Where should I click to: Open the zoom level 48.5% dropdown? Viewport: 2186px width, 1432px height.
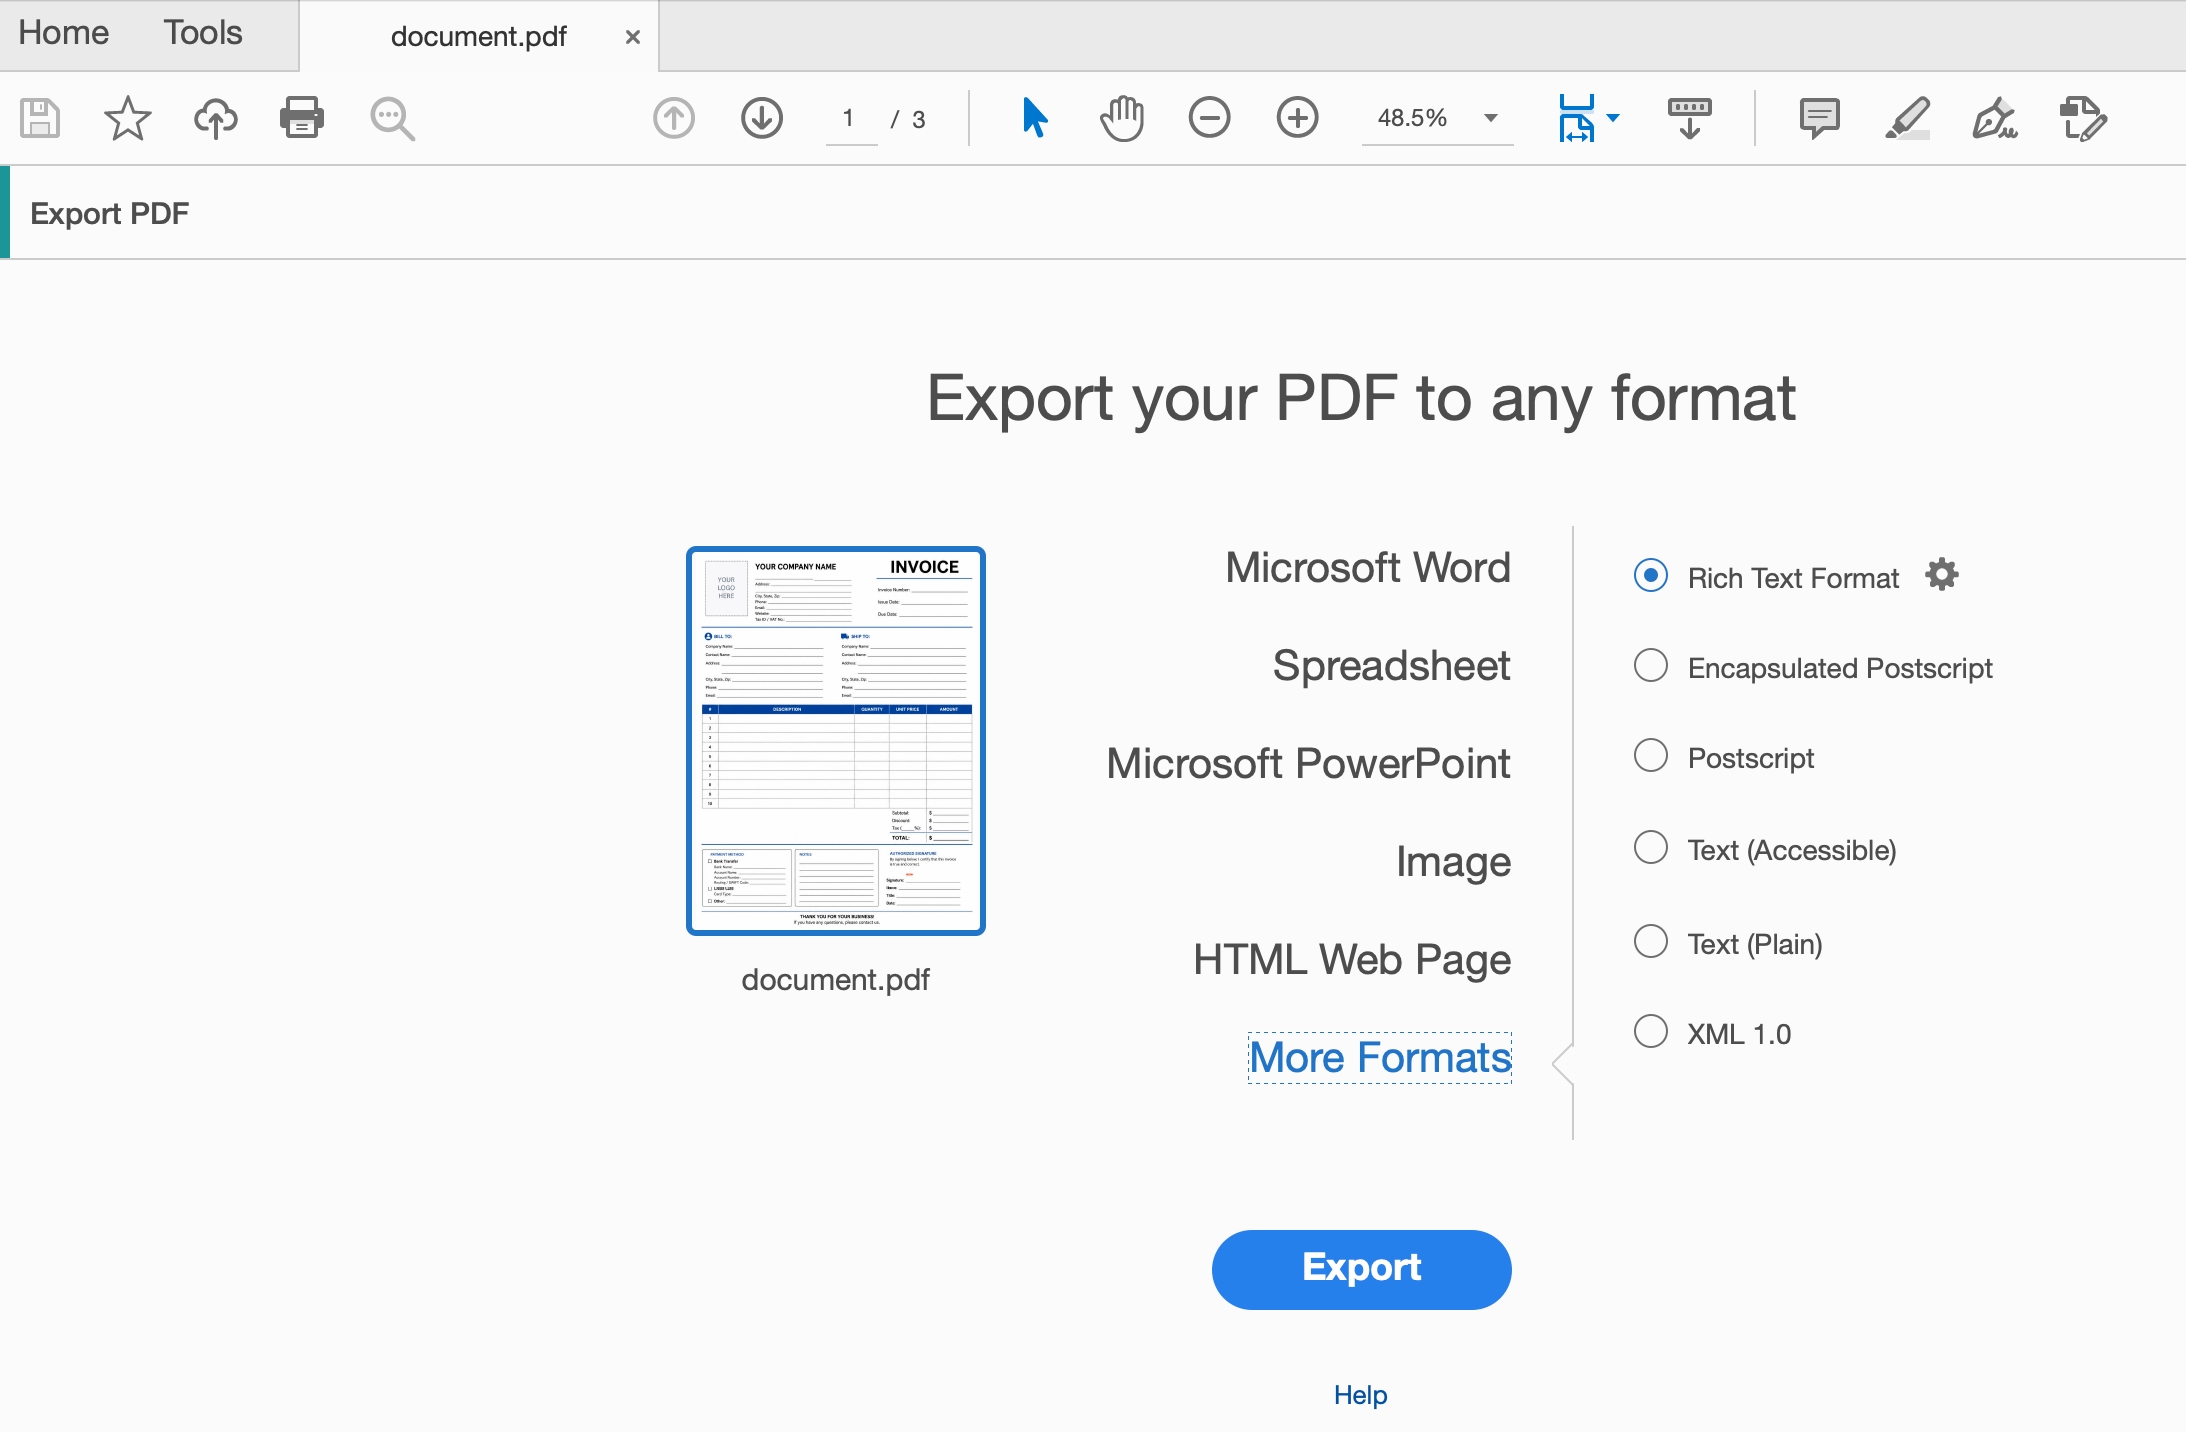(x=1438, y=118)
